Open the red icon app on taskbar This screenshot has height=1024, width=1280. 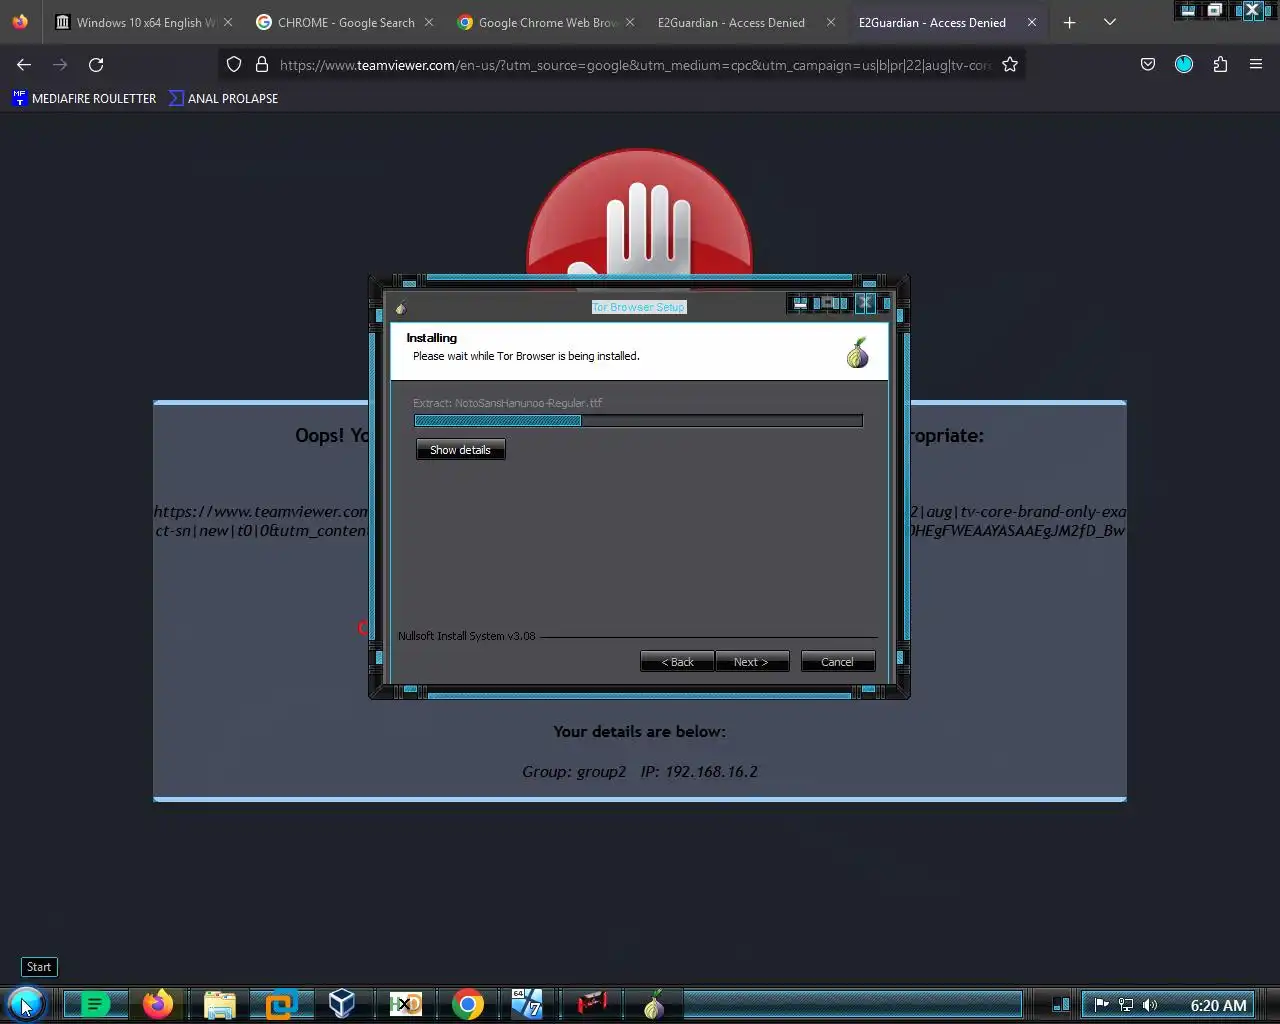coord(592,1002)
